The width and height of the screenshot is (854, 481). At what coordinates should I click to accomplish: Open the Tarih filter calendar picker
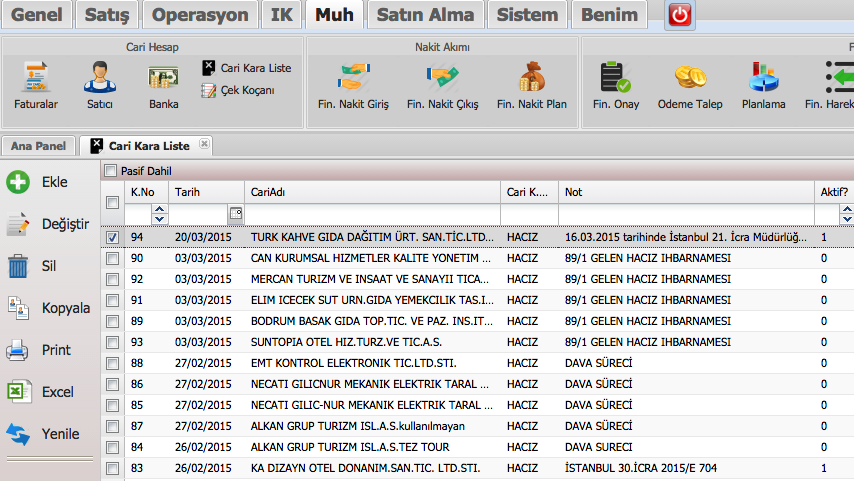point(236,214)
